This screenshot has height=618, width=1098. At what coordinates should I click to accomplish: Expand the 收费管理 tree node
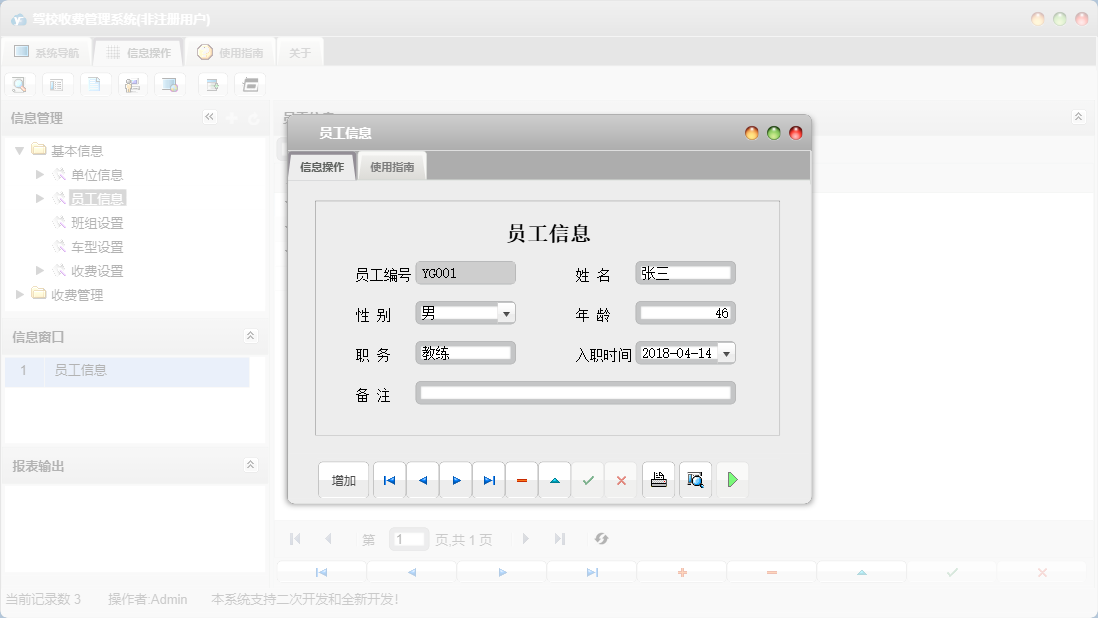(21, 295)
